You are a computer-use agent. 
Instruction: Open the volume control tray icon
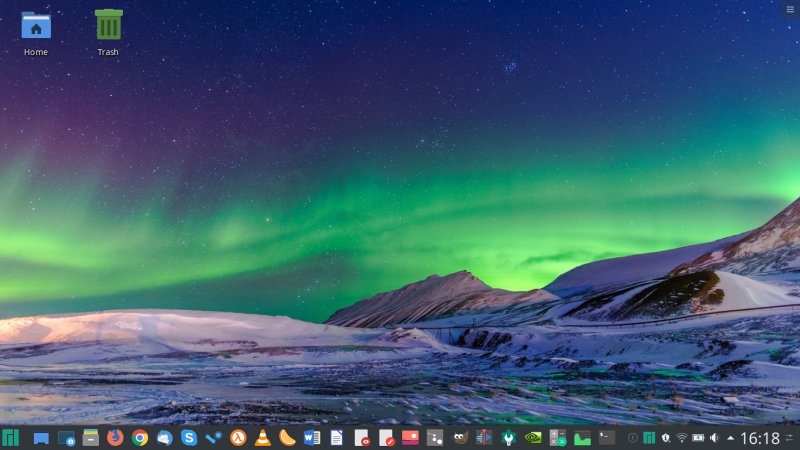coord(714,438)
